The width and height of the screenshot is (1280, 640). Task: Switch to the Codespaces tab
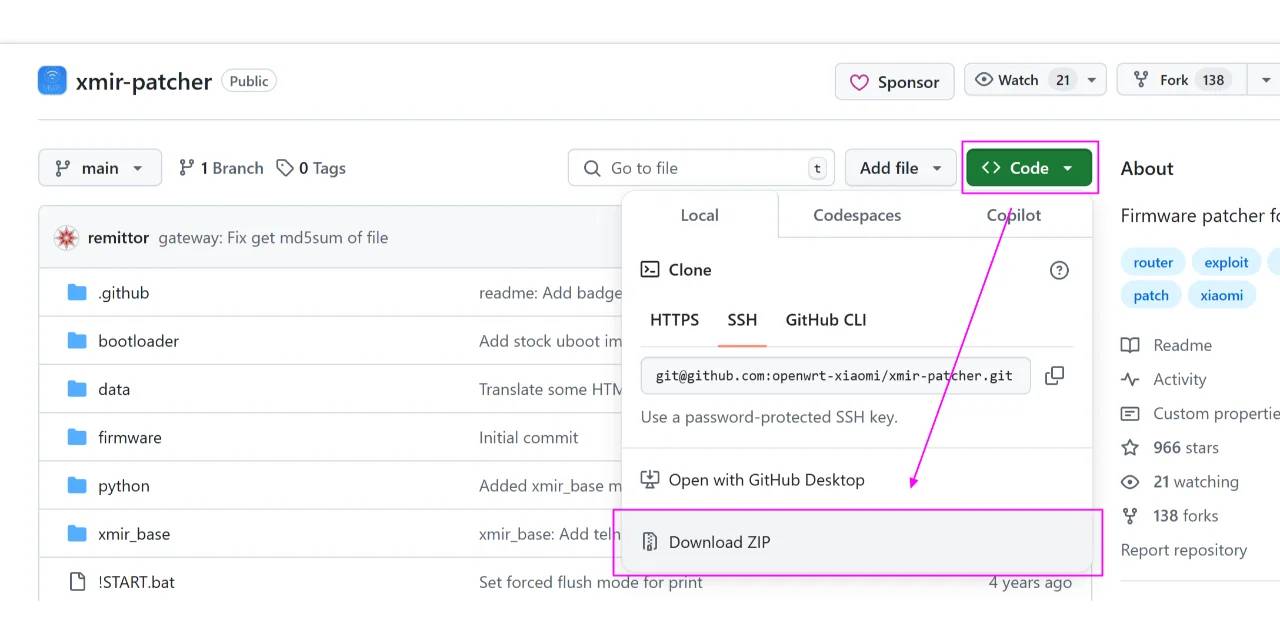[x=857, y=215]
